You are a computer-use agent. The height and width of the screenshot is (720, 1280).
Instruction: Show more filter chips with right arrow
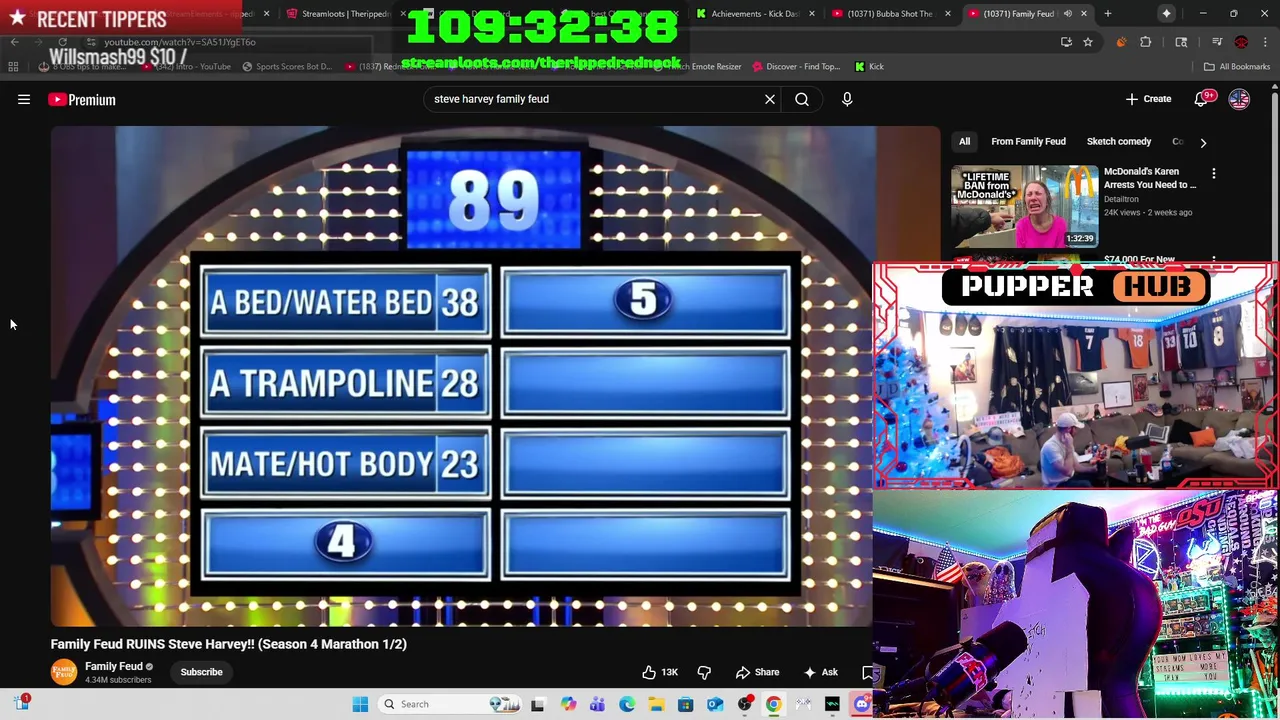coord(1203,142)
